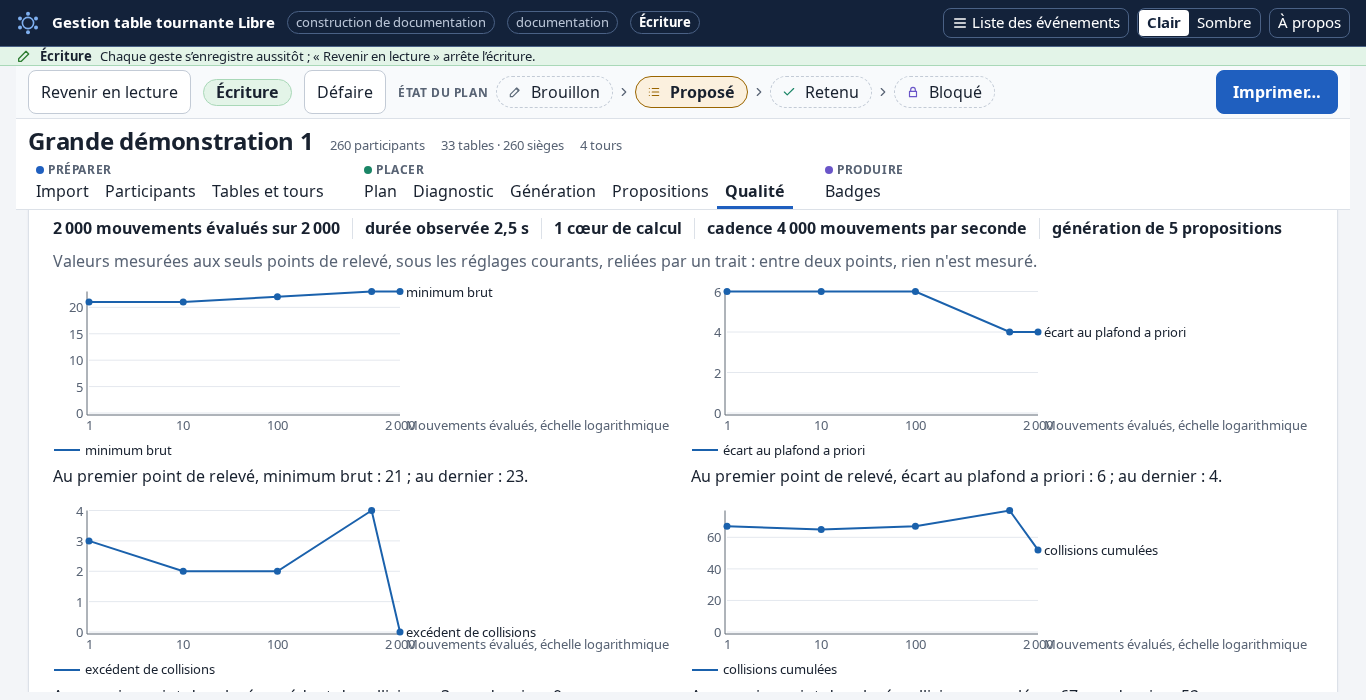Click the Écriture chip in header

[x=665, y=22]
